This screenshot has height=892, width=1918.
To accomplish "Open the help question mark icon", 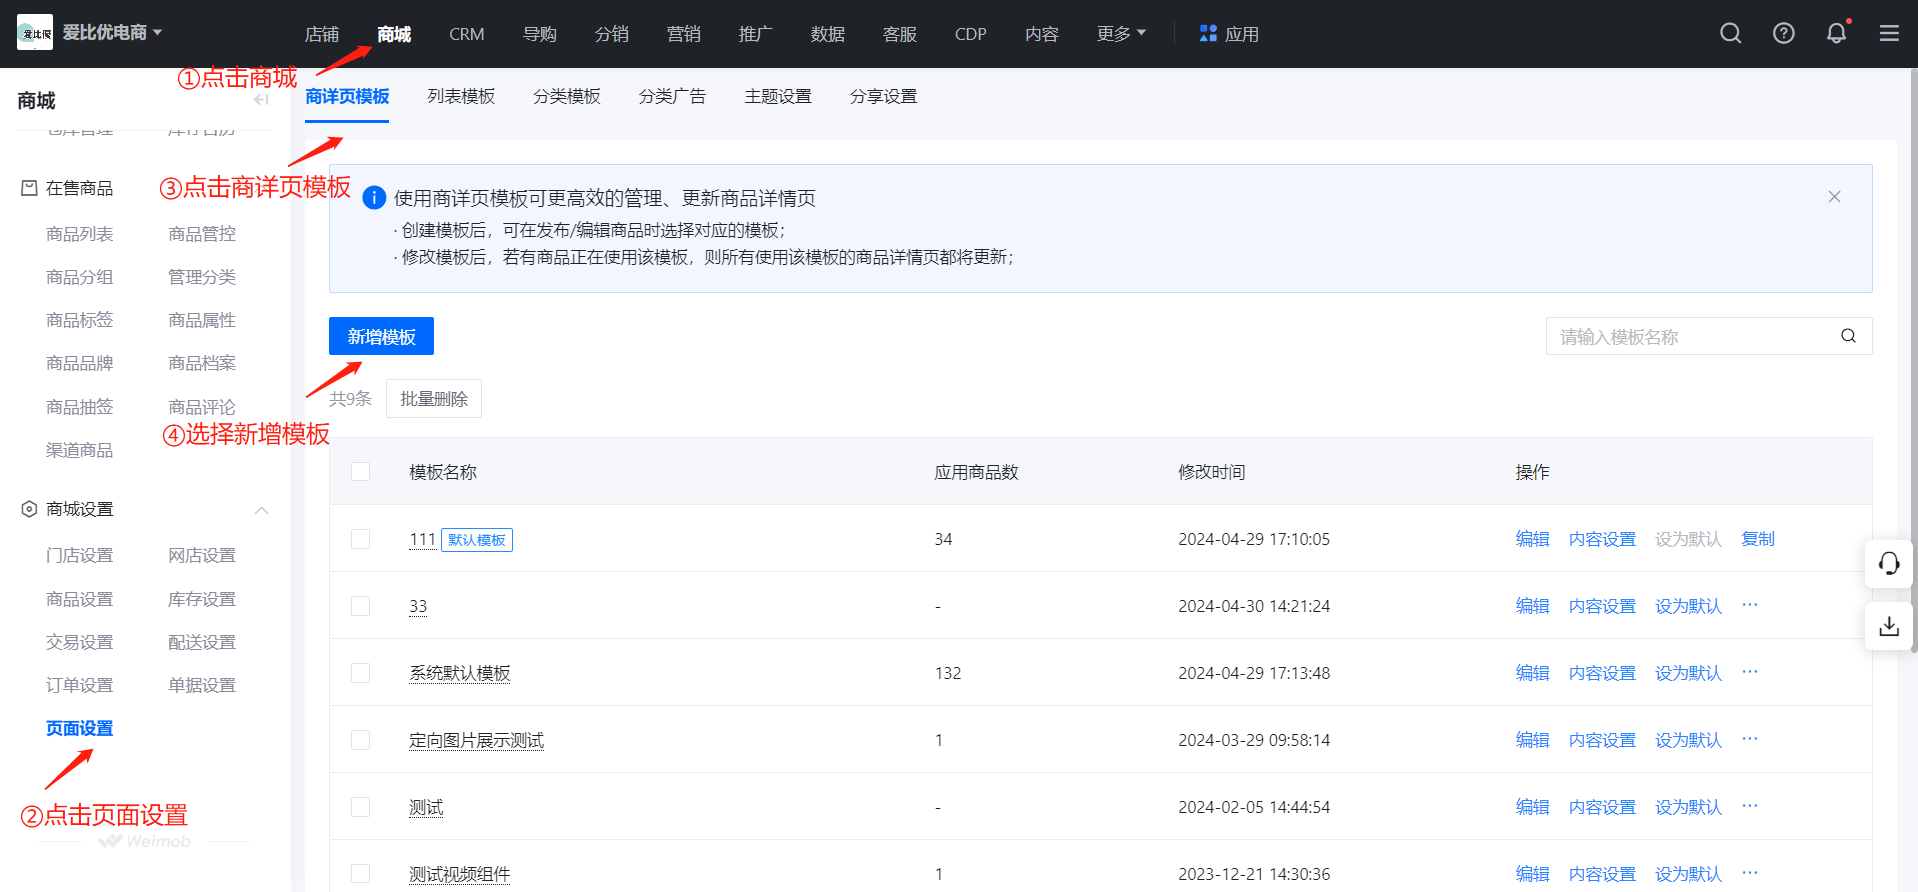I will [x=1784, y=34].
